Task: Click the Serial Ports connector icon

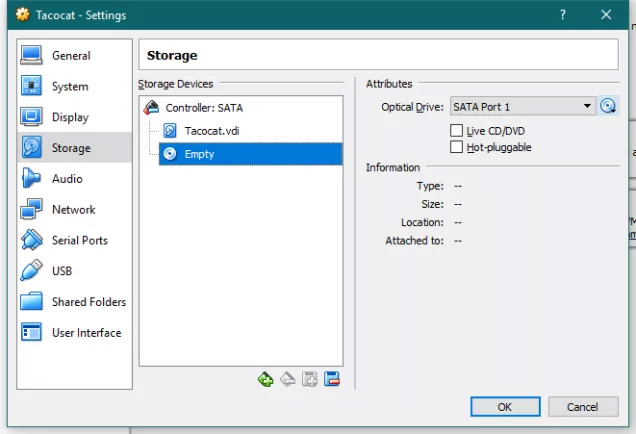Action: pyautogui.click(x=31, y=240)
